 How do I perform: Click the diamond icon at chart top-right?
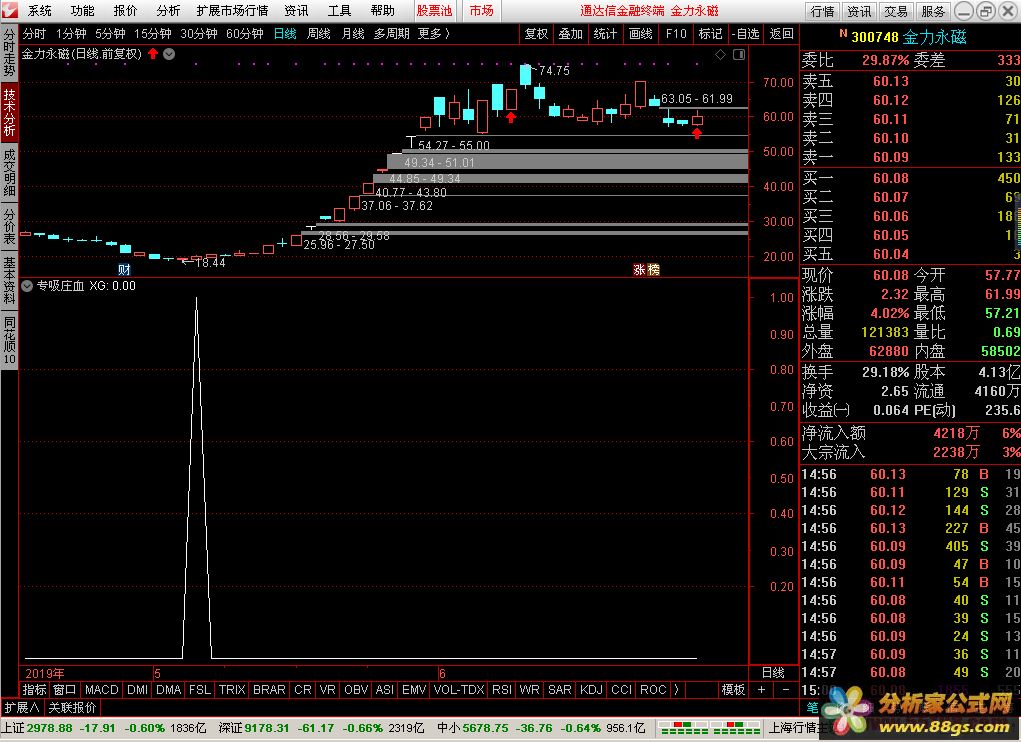(720, 55)
